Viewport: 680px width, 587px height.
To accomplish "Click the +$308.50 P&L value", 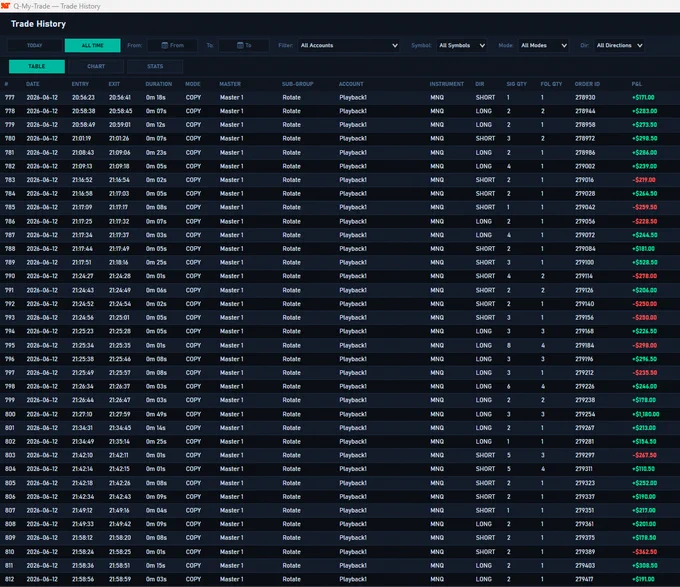I will click(645, 566).
